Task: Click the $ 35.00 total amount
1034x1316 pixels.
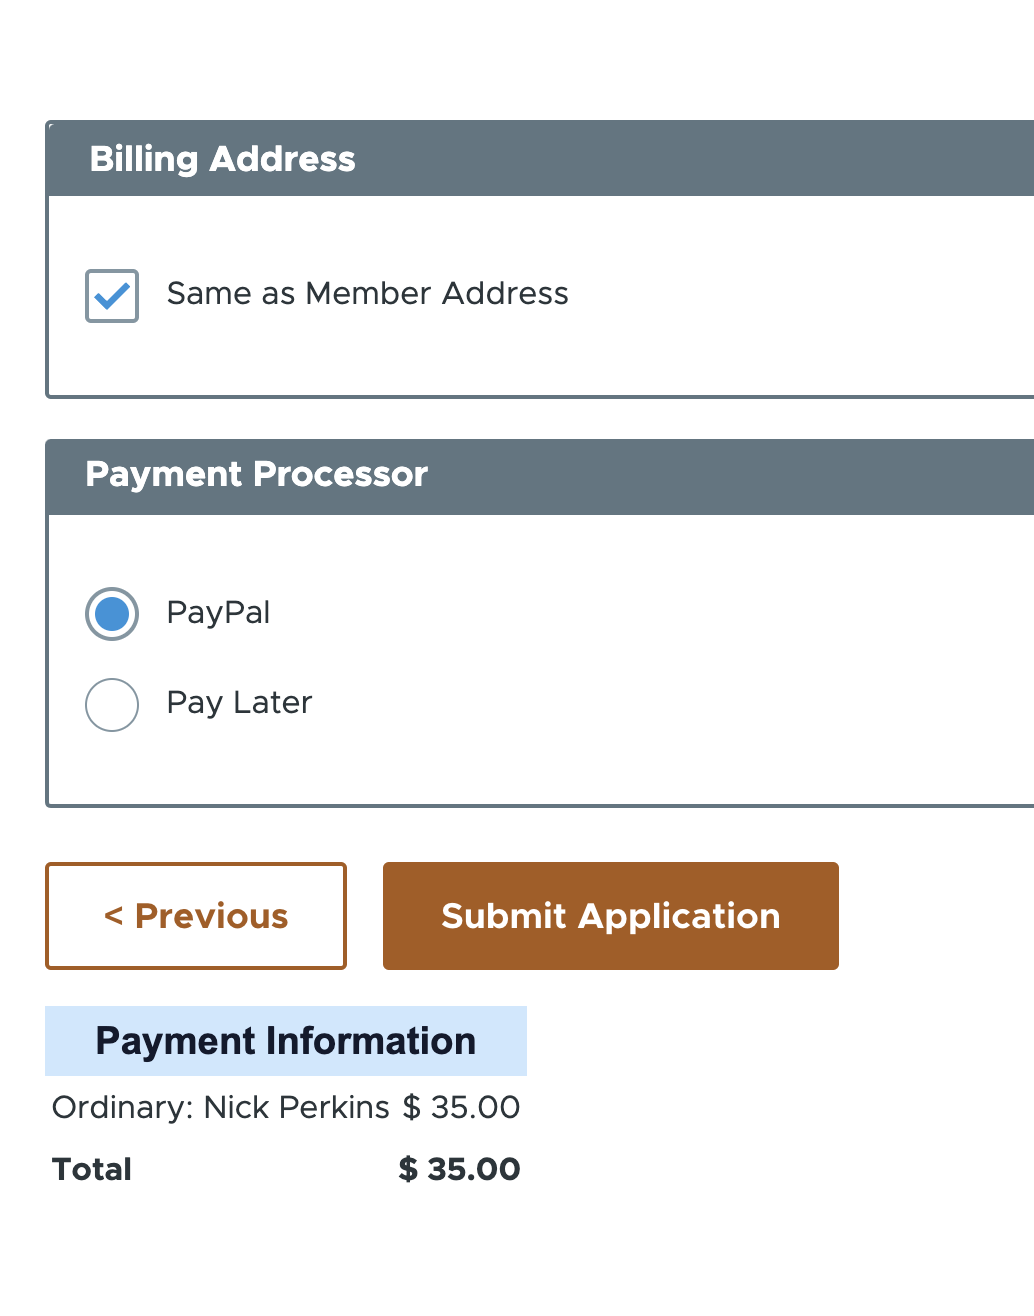Action: [458, 1169]
